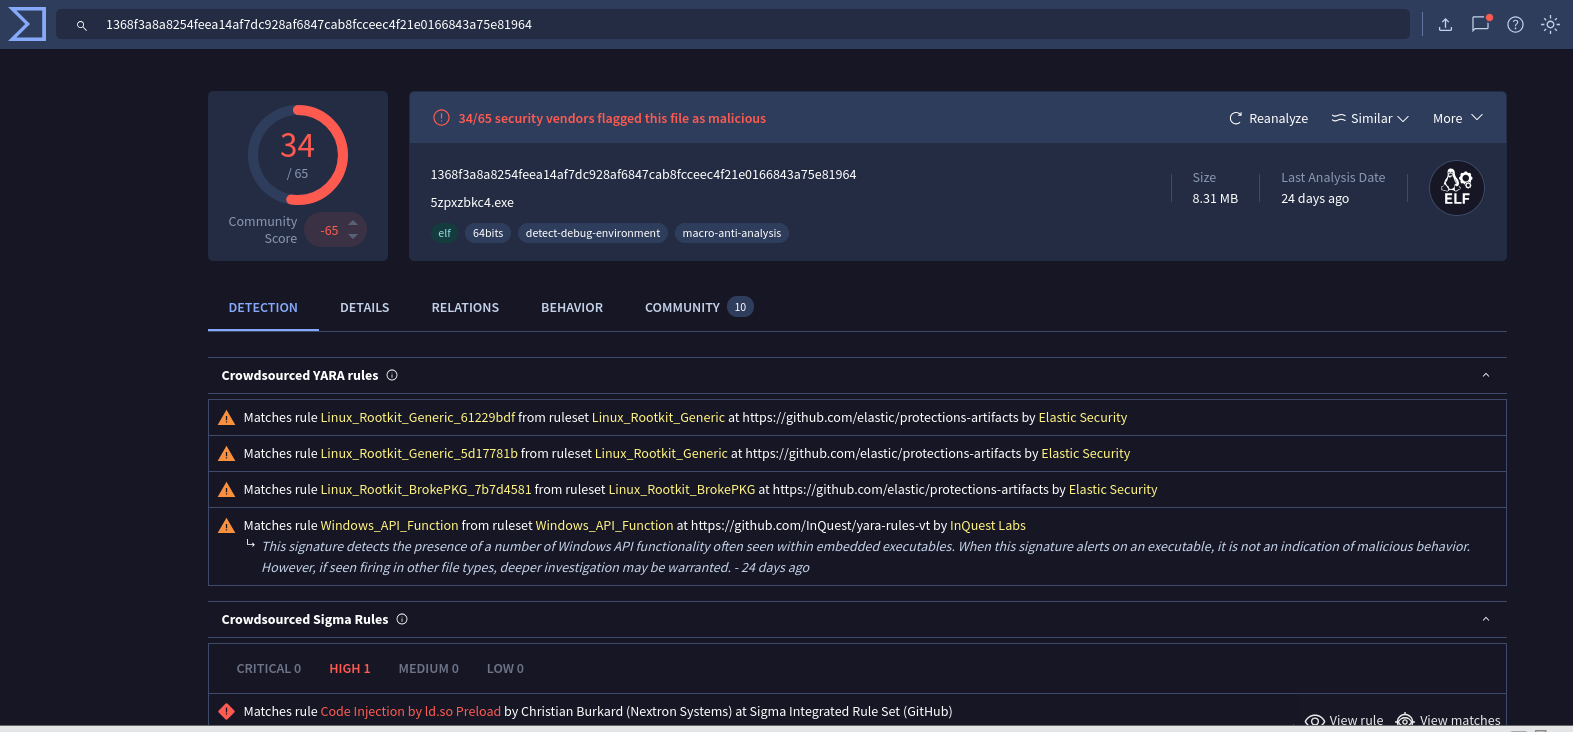Open the notifications chat icon

(1481, 24)
